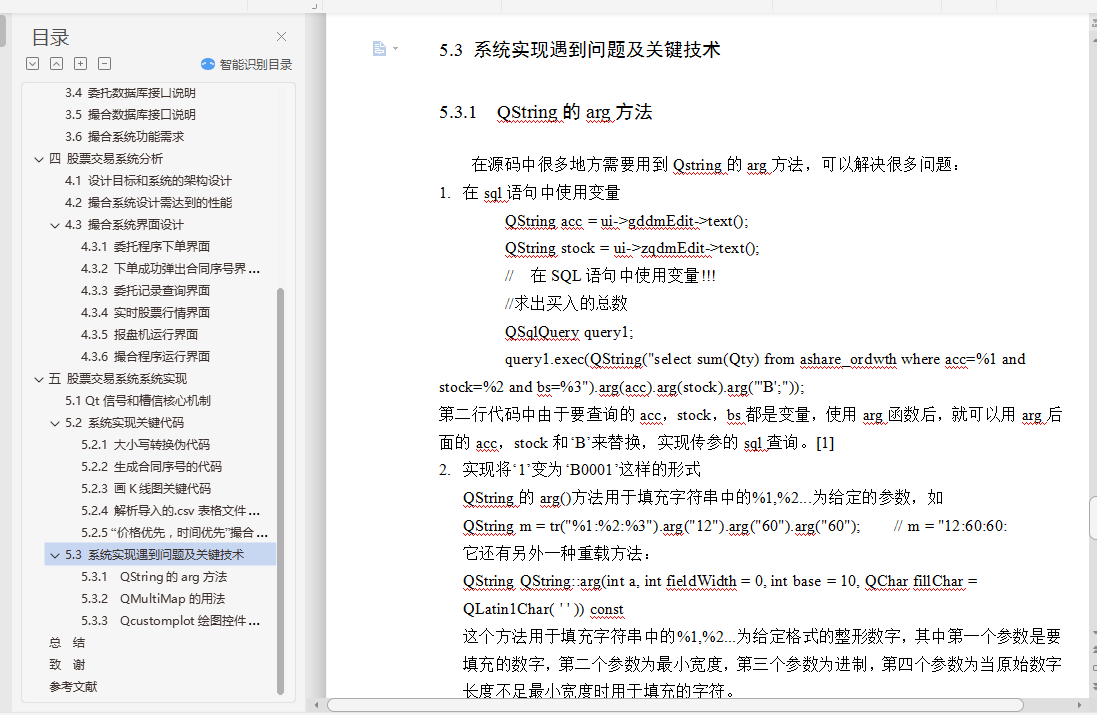Select outline entry 4.3 撮合系统界面设计

[x=125, y=225]
